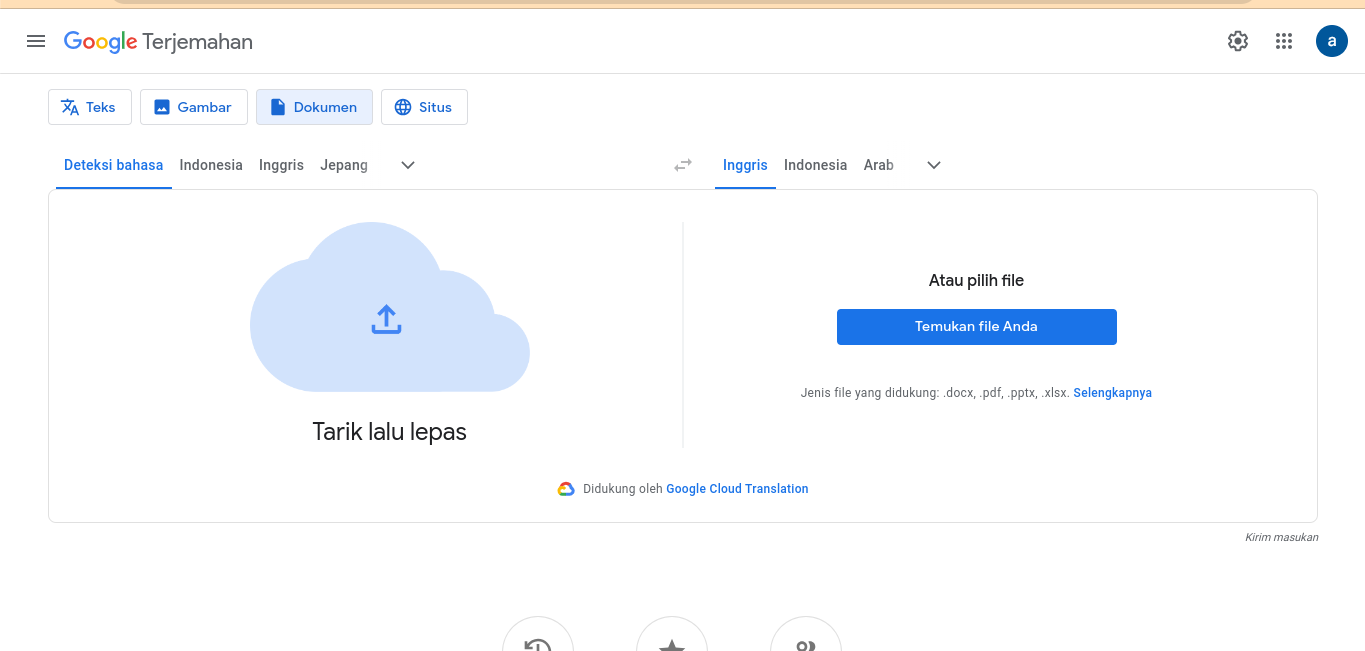Click the Google Cloud logo icon

(566, 489)
